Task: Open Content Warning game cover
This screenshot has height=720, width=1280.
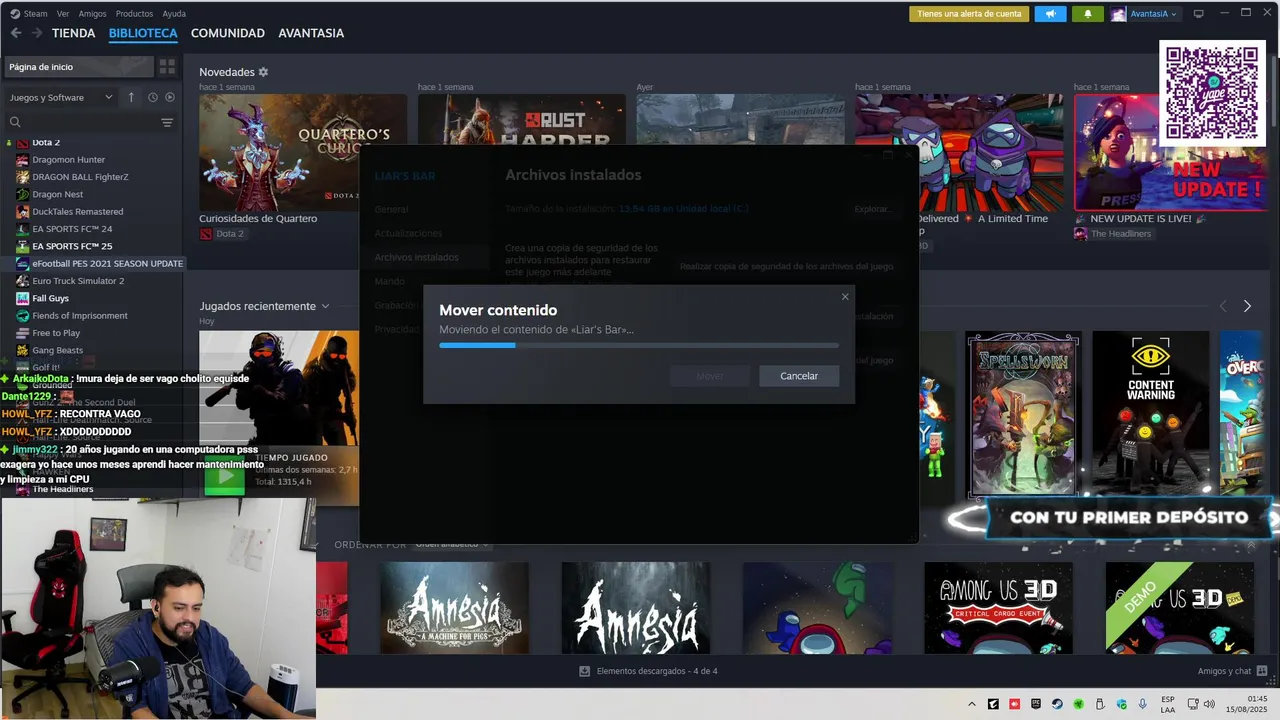Action: click(1151, 414)
